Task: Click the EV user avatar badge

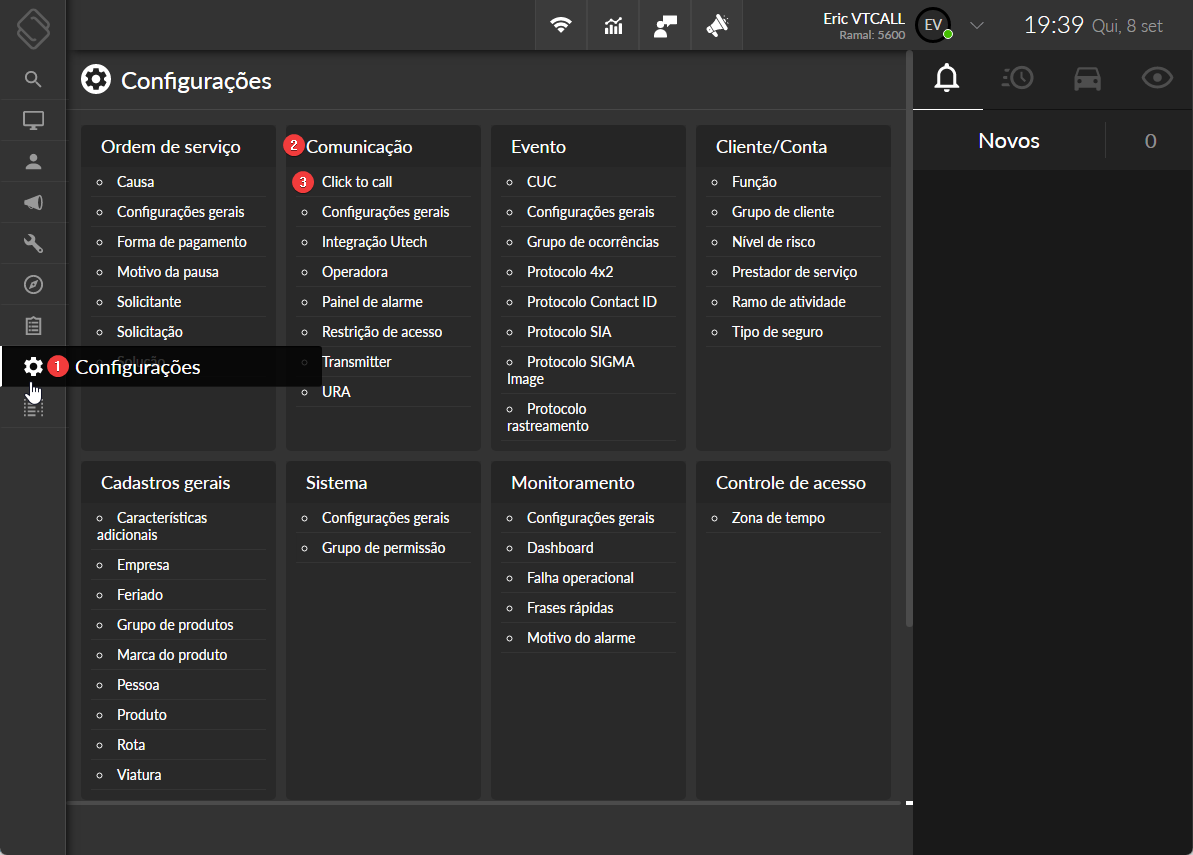Action: pyautogui.click(x=933, y=26)
